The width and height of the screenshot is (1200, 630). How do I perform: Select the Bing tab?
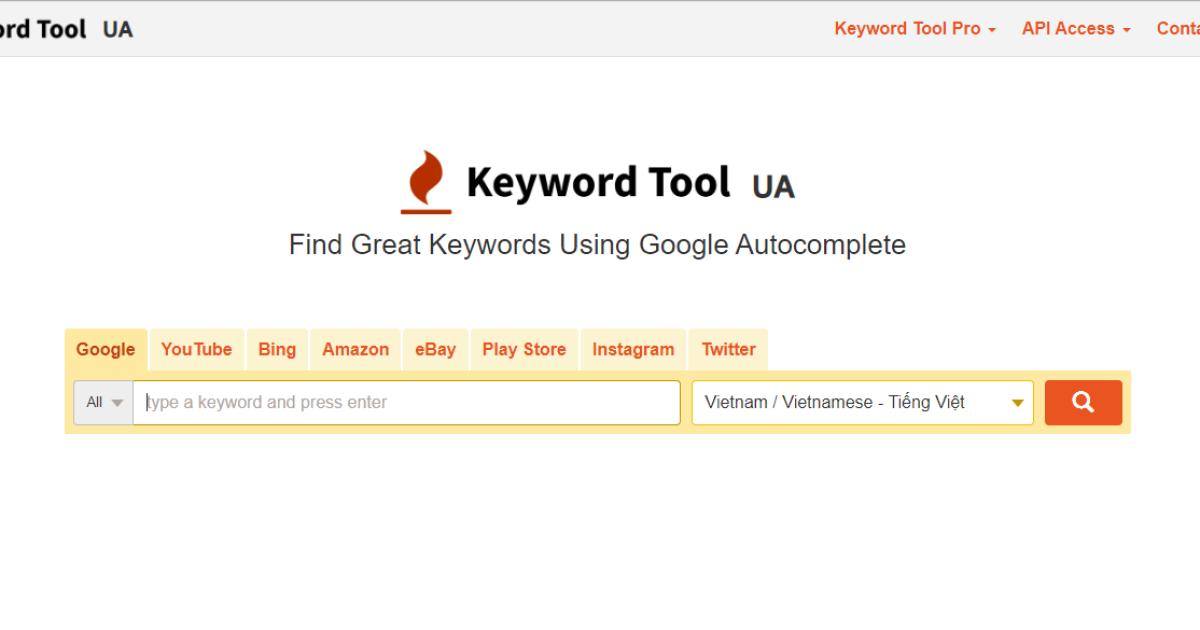(277, 349)
